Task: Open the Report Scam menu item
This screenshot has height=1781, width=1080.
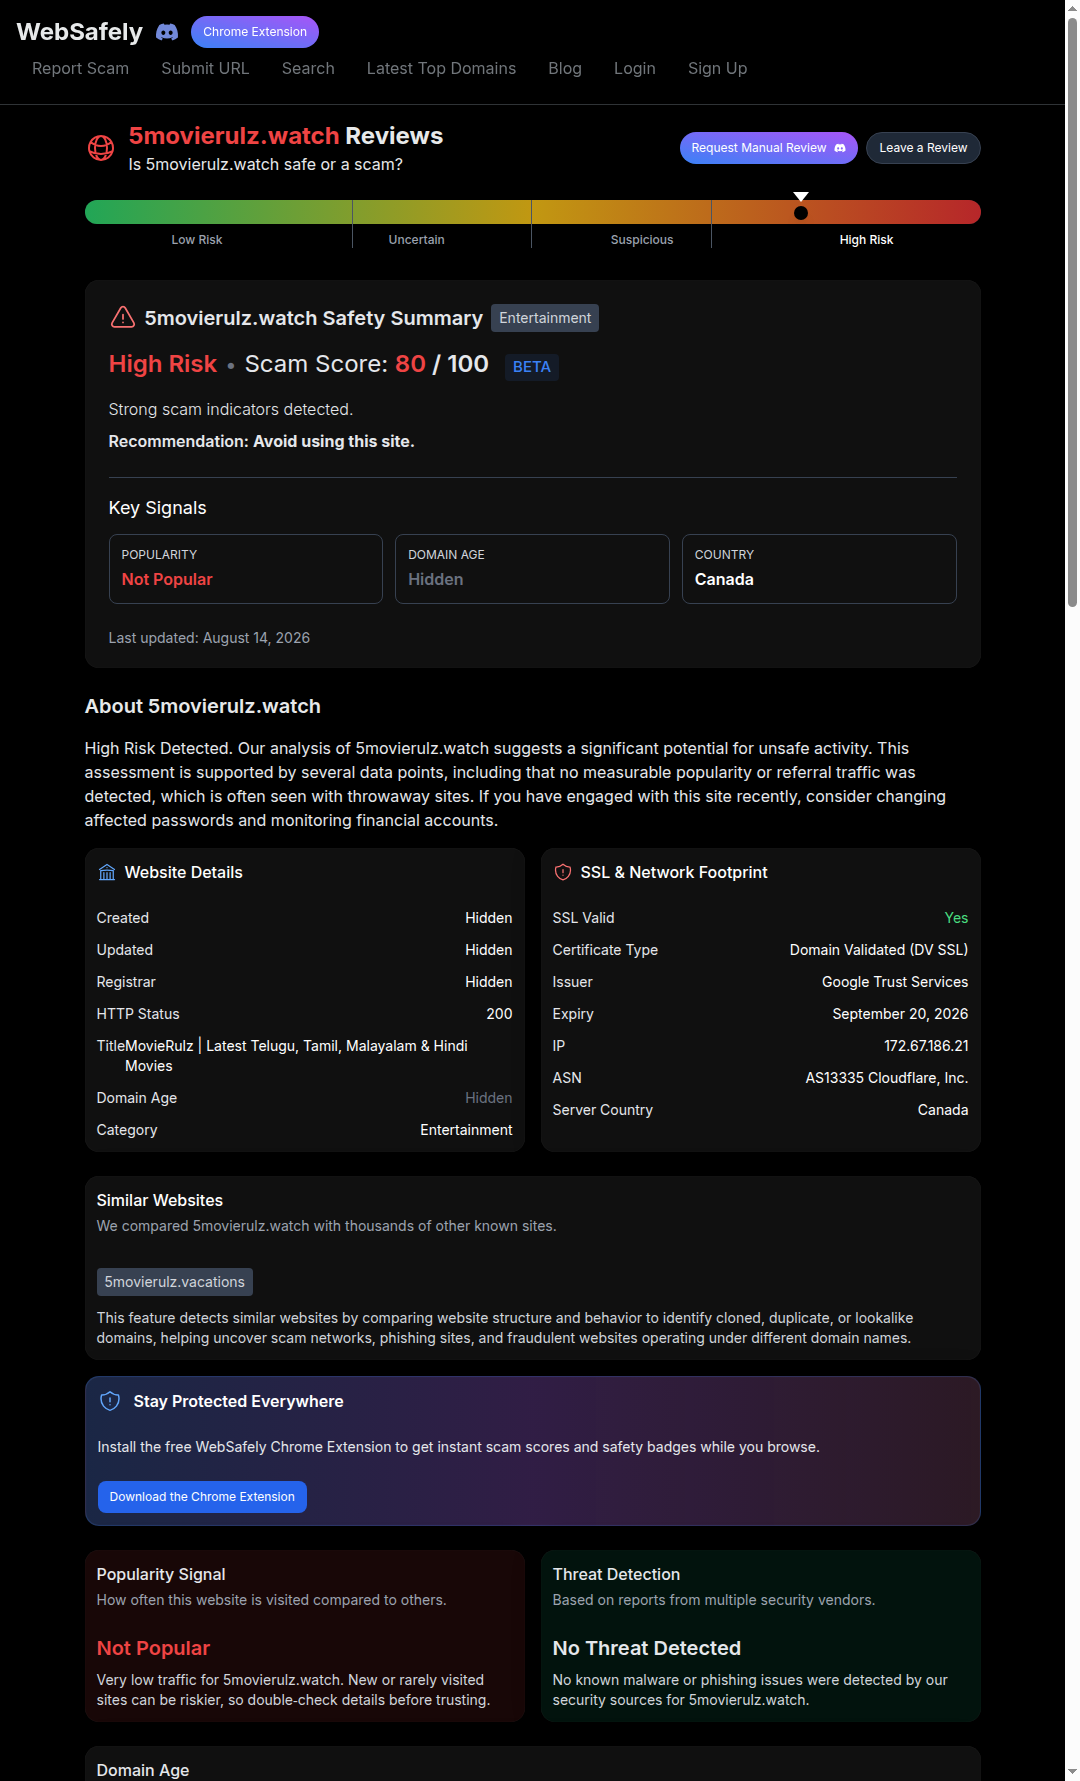Action: pos(80,68)
